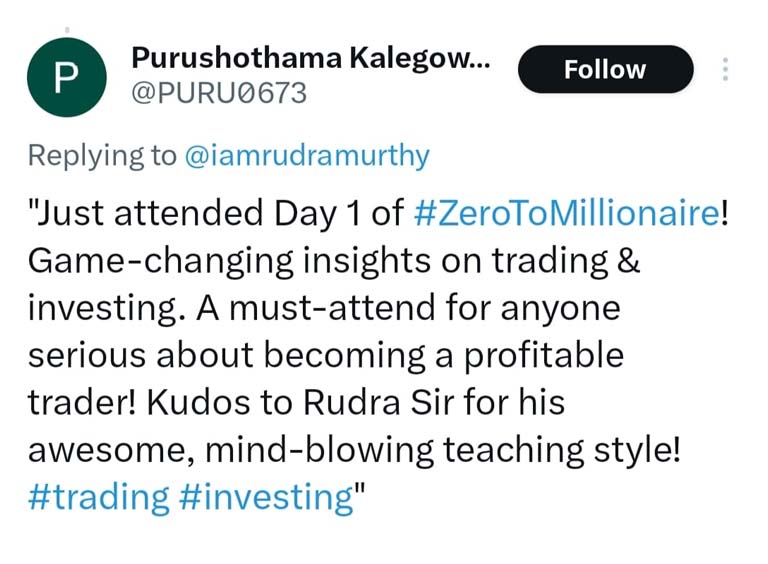Visit the @iamrudramurthy profile link

[x=307, y=155]
